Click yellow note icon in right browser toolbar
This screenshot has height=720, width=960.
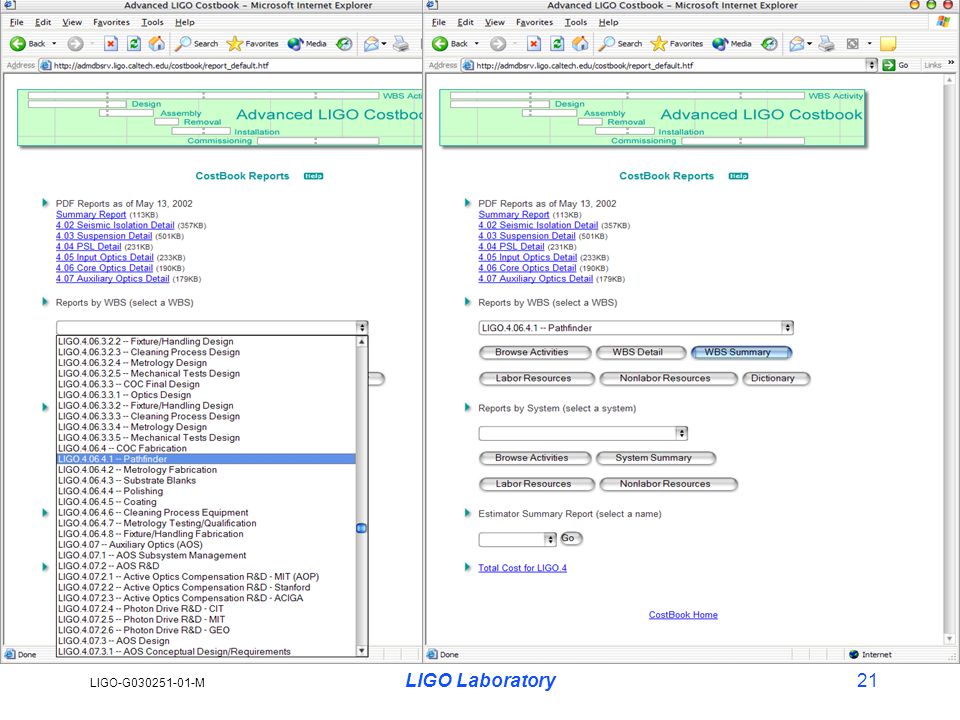click(888, 43)
